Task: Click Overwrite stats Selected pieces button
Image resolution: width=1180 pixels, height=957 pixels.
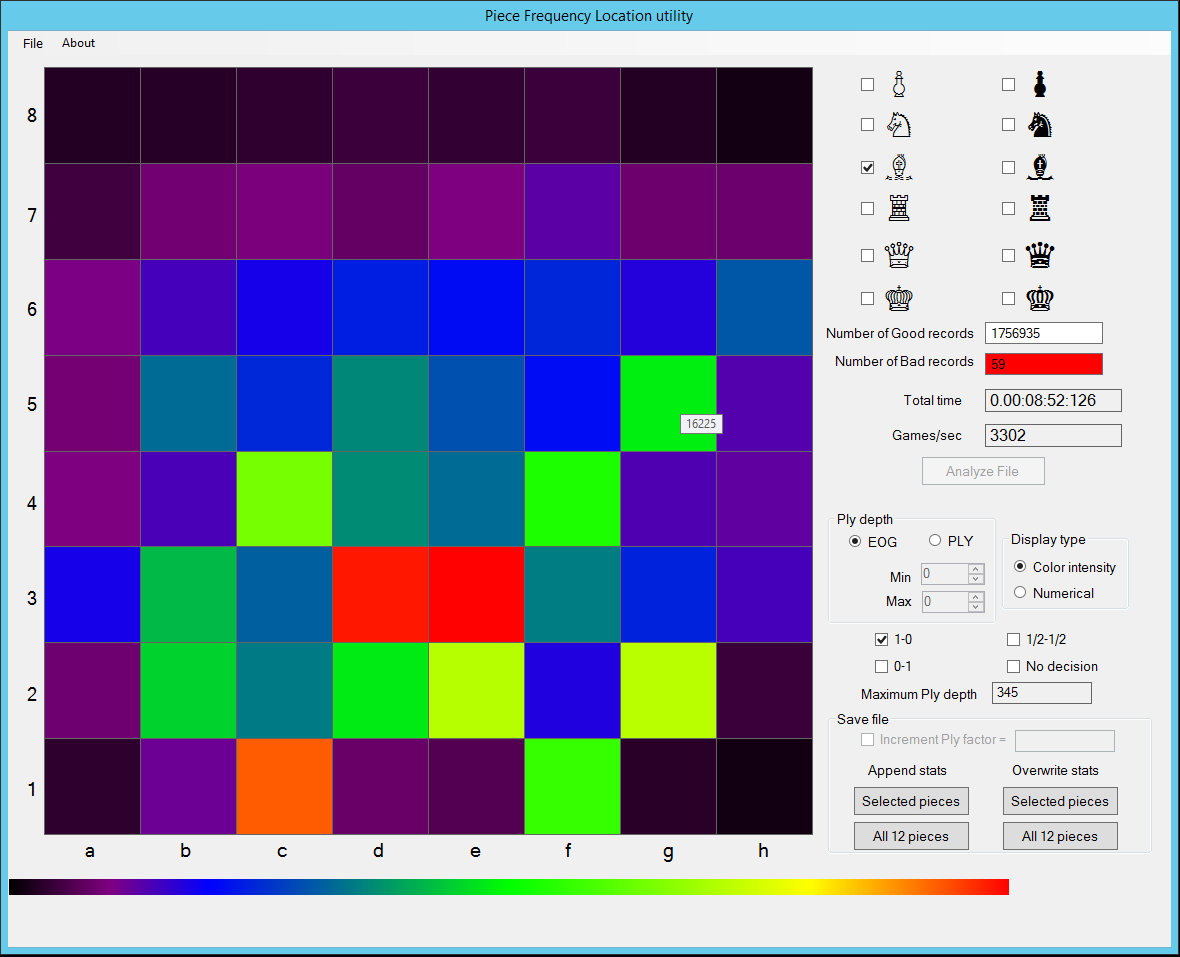Action: tap(1060, 801)
